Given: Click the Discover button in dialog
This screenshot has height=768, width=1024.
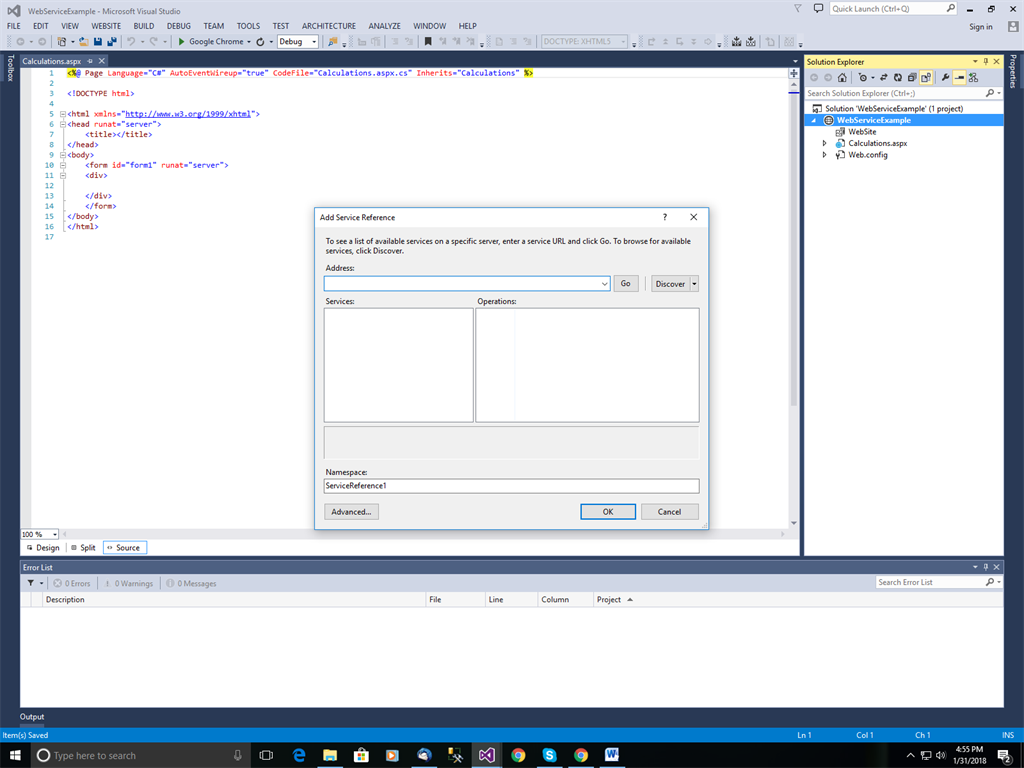Looking at the screenshot, I should pos(670,283).
